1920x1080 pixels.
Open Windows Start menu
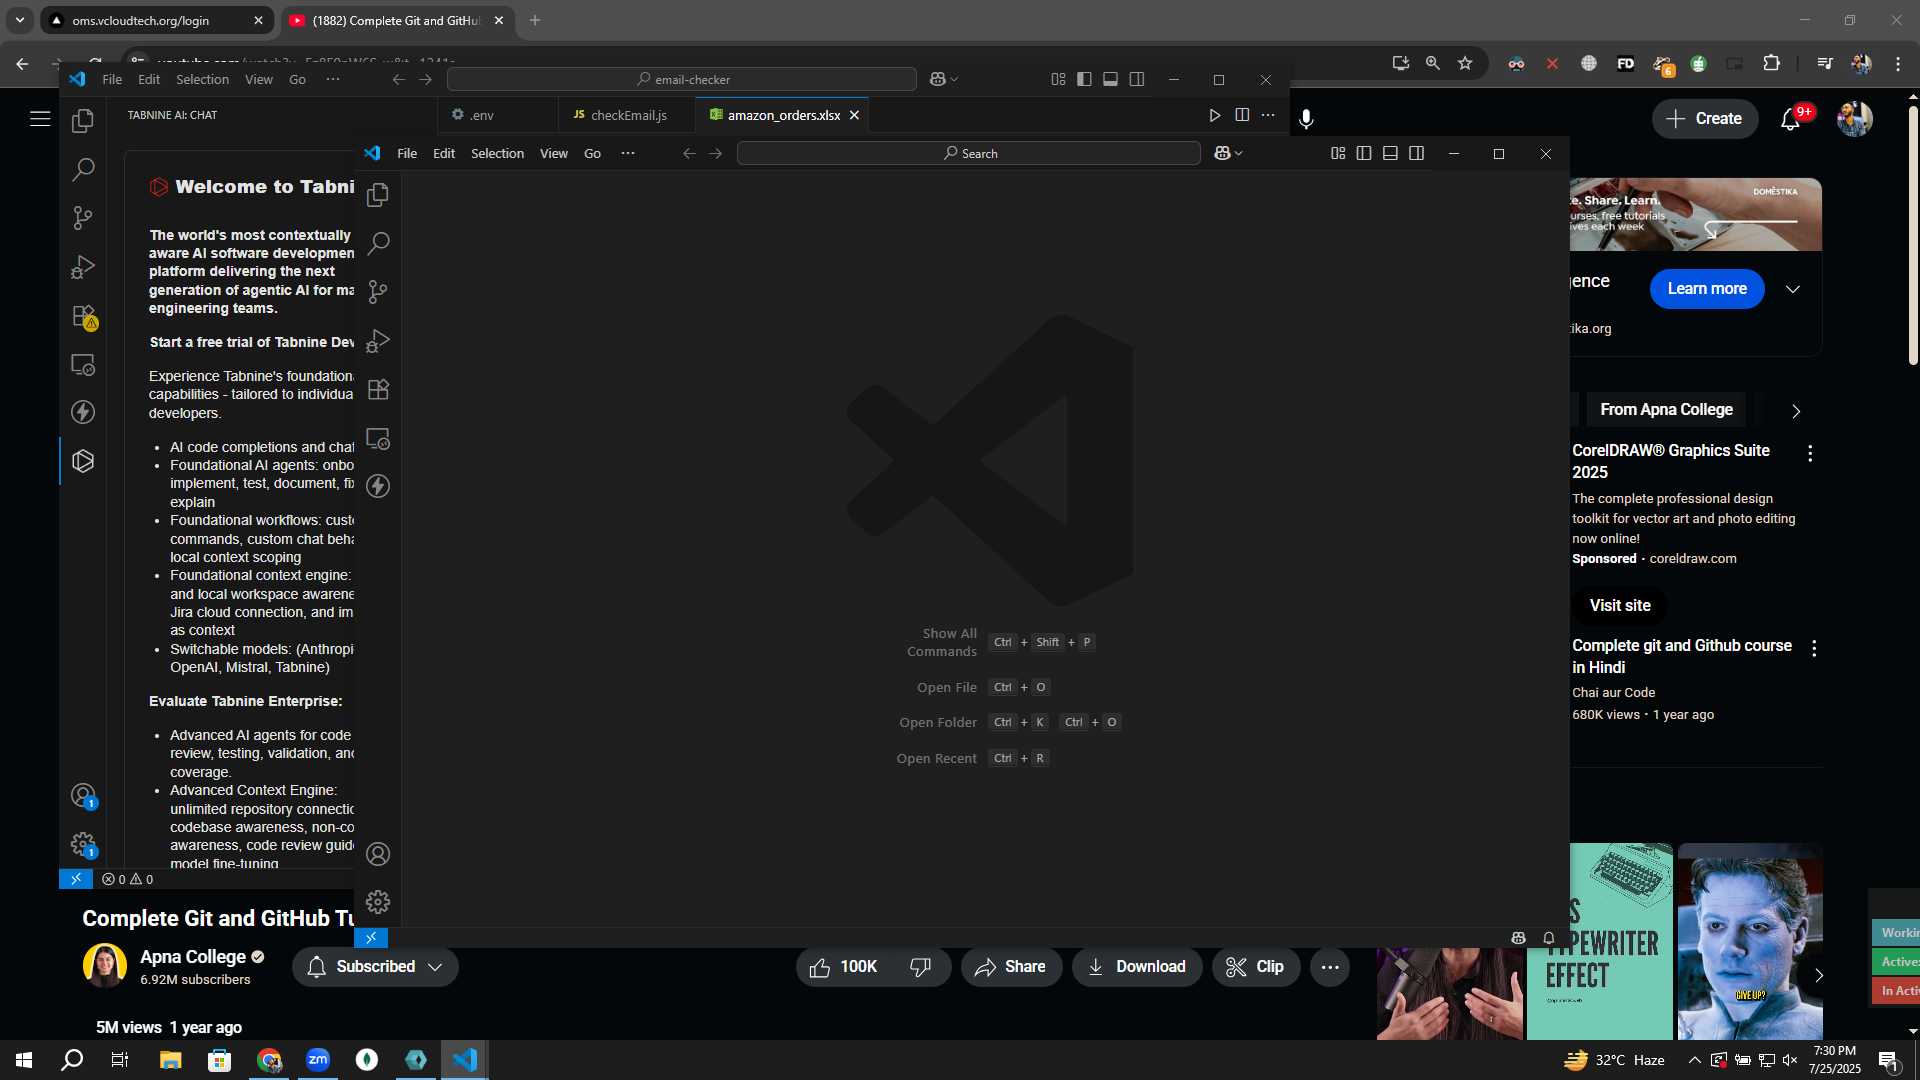tap(24, 1060)
